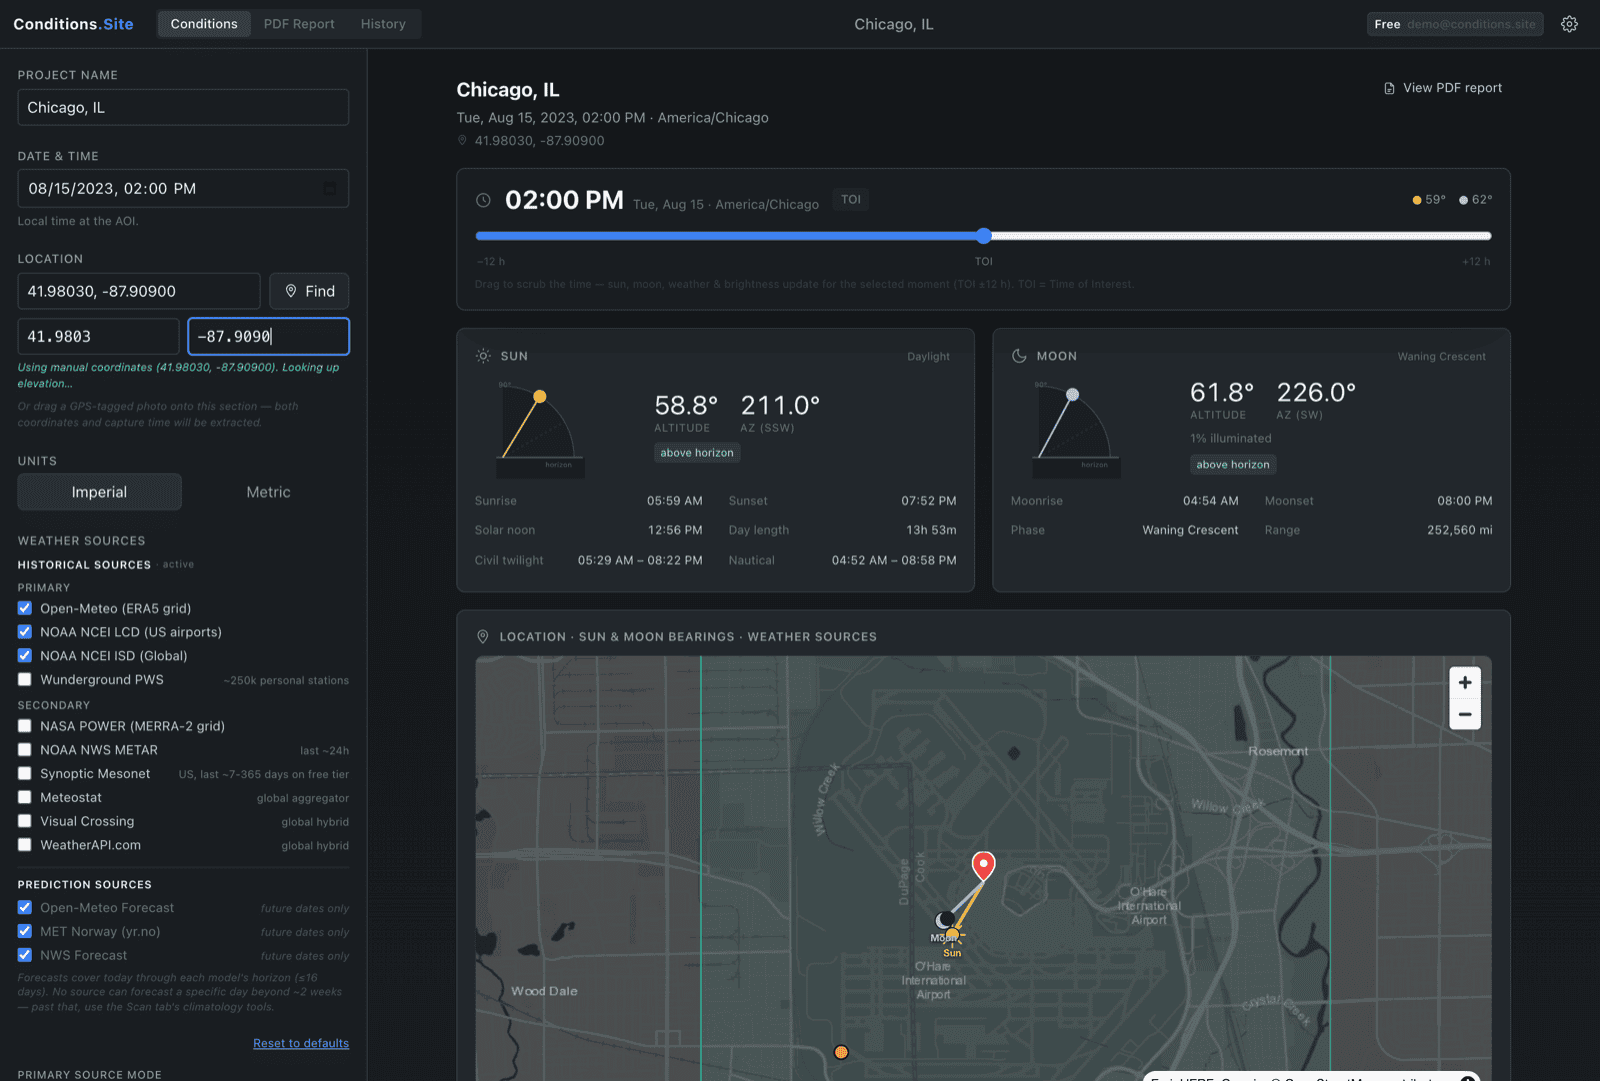Zoom in the map with plus button
The image size is (1600, 1081).
[1465, 682]
